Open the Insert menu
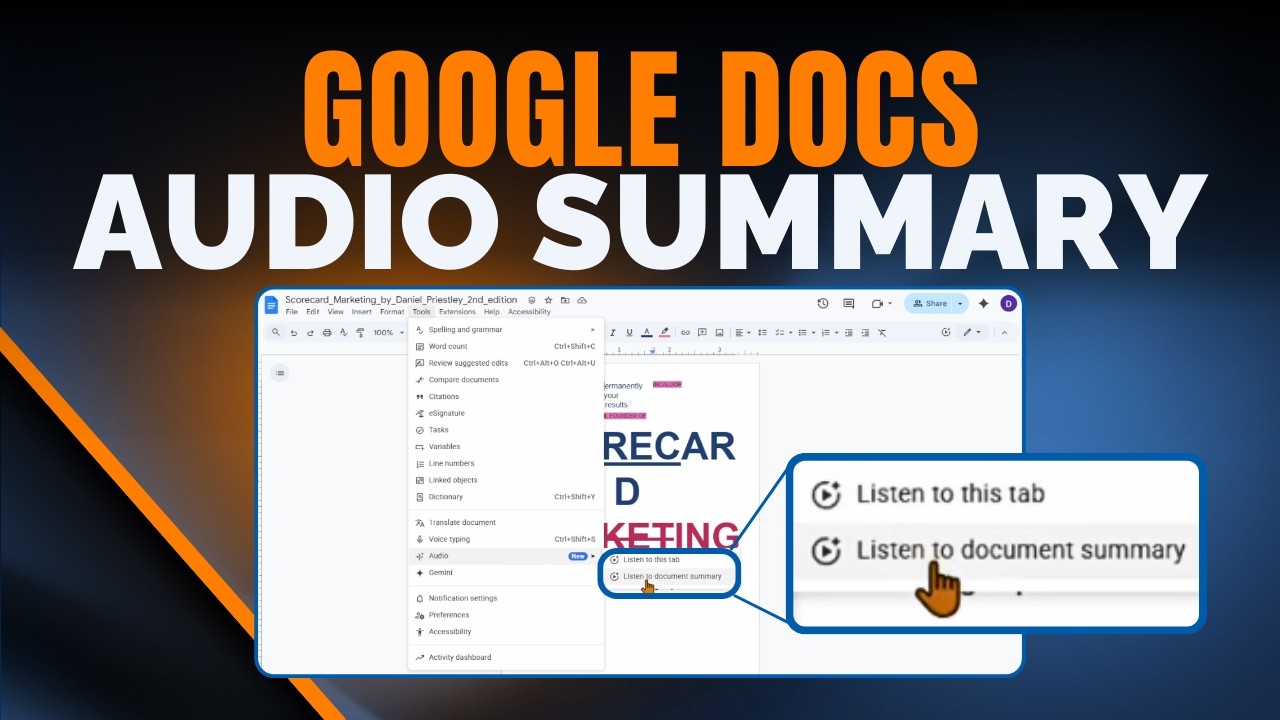Image resolution: width=1280 pixels, height=720 pixels. pos(362,312)
